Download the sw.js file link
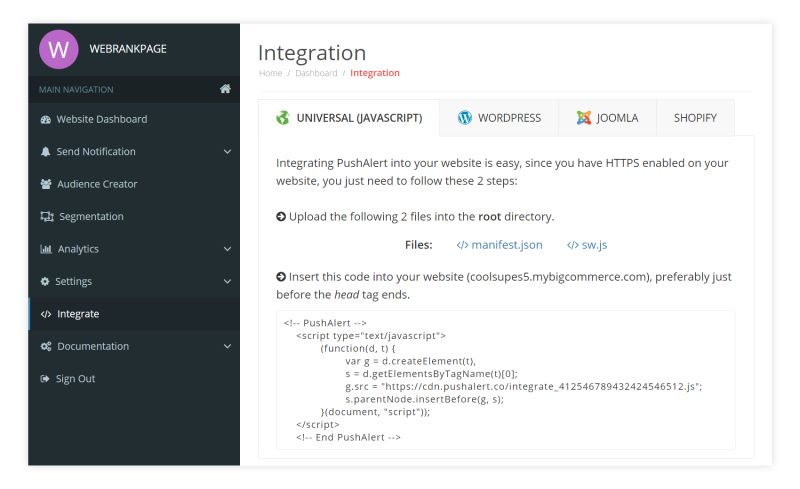This screenshot has height=489, width=800. (587, 245)
